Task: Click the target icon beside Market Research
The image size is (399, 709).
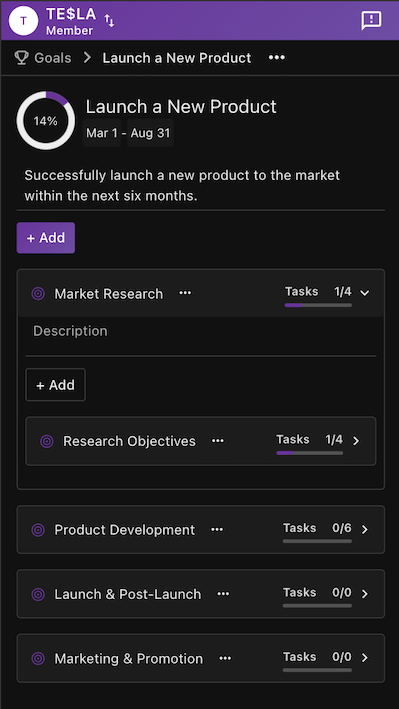Action: pos(38,293)
